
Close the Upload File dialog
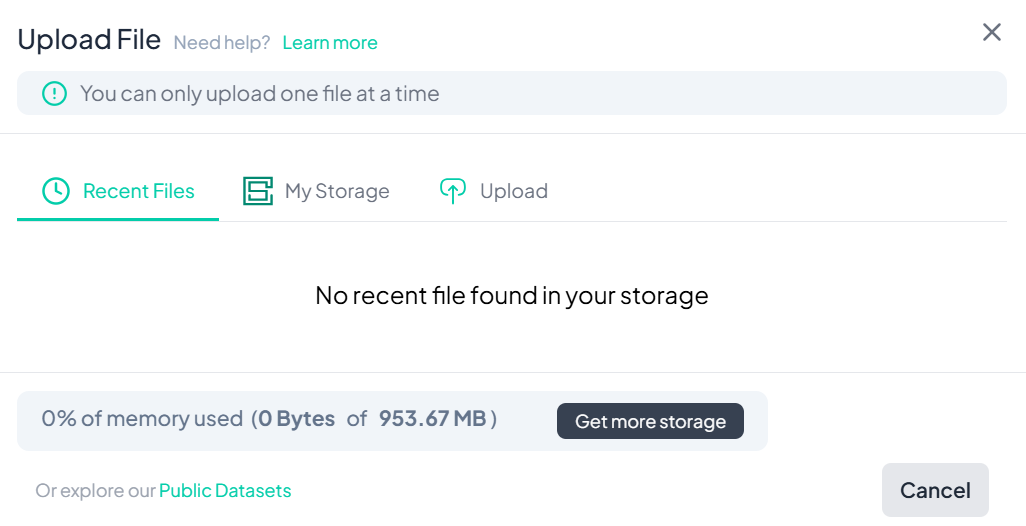(x=991, y=32)
